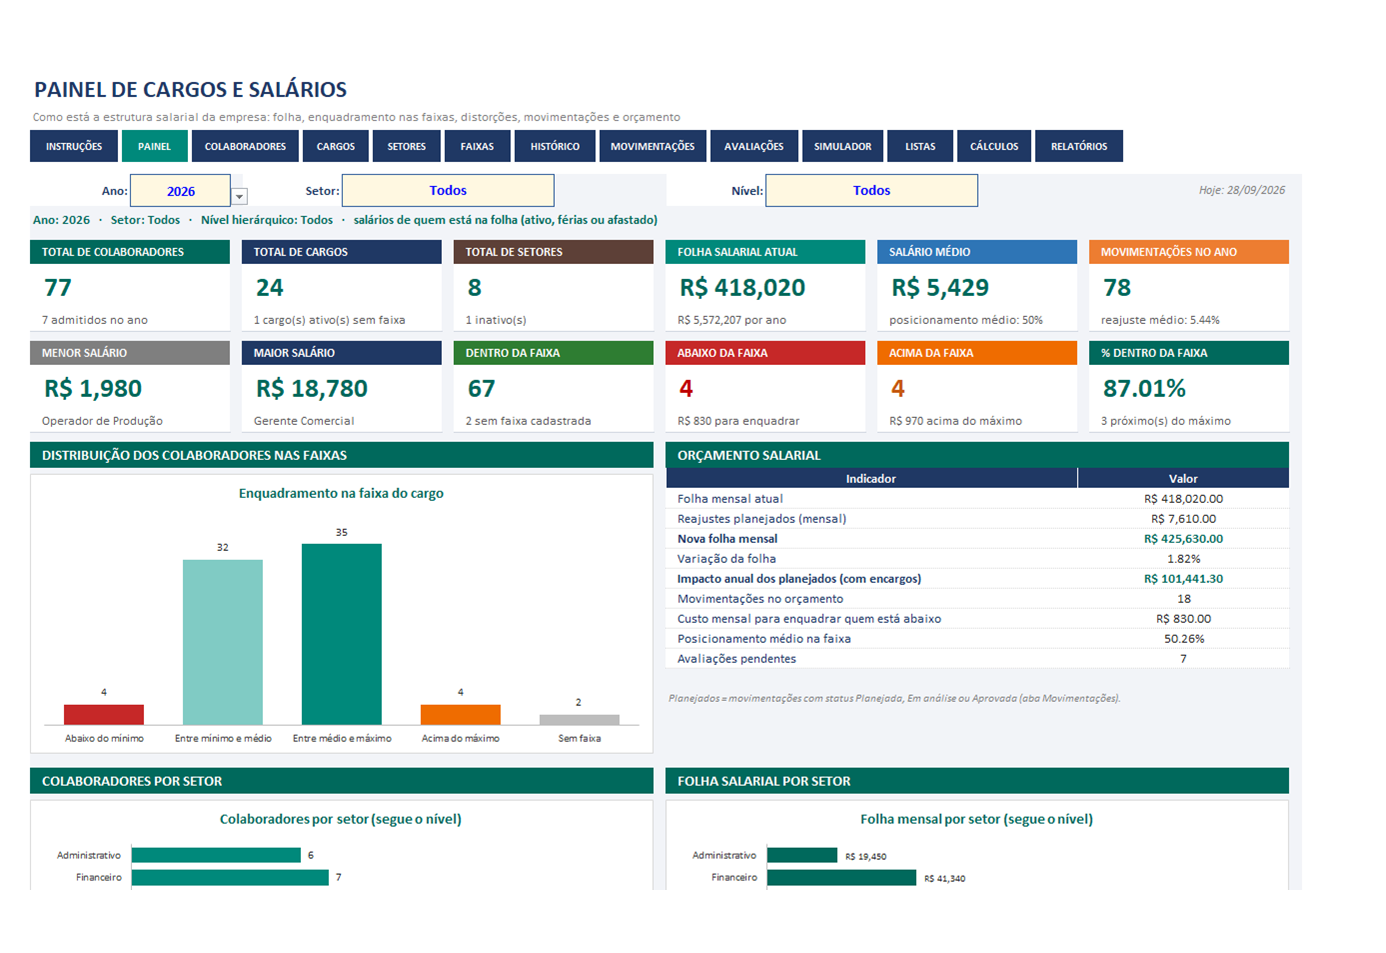This screenshot has width=1386, height=953.
Task: Select the 'Gerente Comercial' label
Action: click(x=304, y=421)
